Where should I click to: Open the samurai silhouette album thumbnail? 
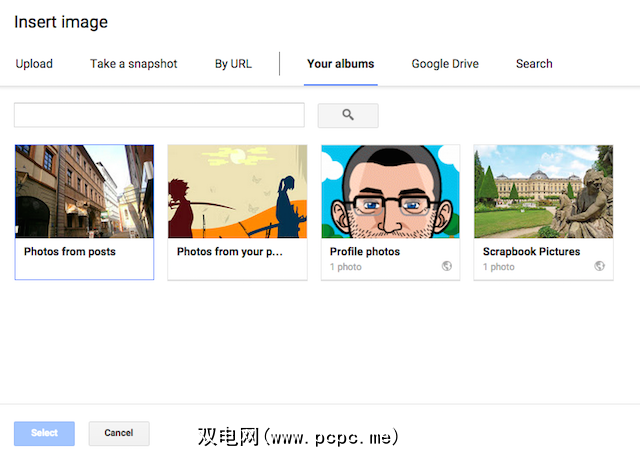(x=237, y=191)
